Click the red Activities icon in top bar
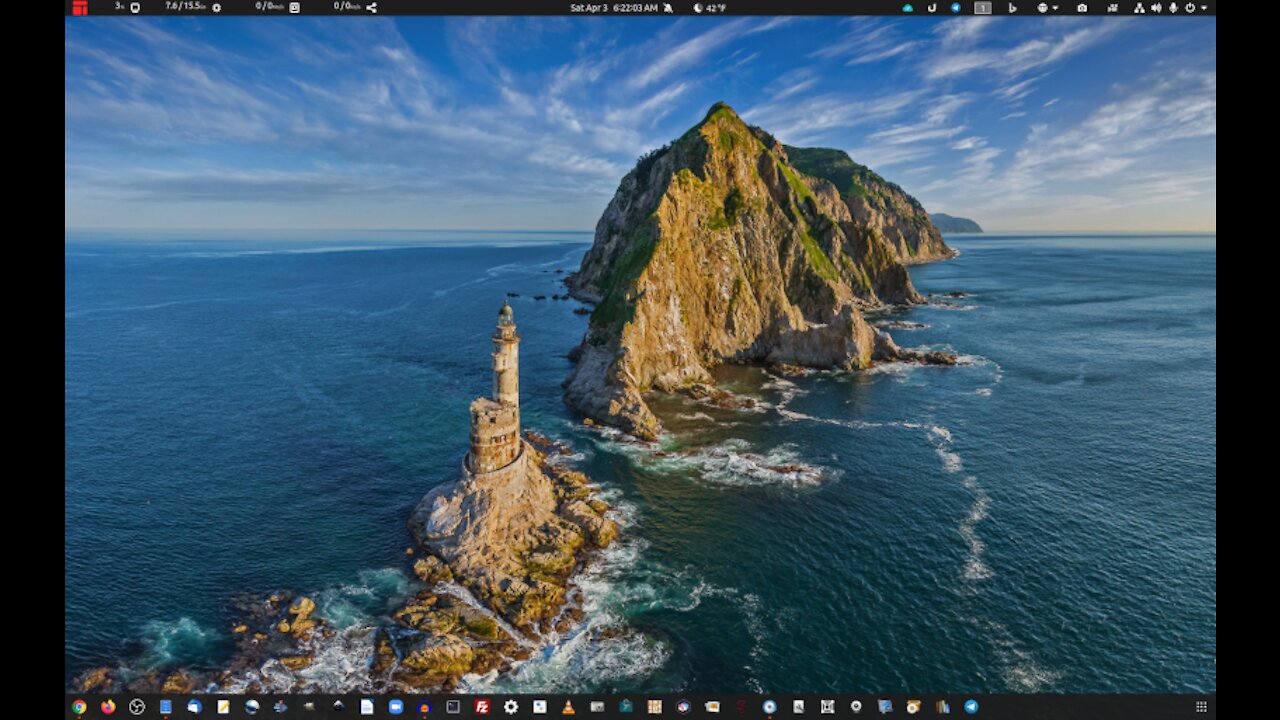Image resolution: width=1280 pixels, height=720 pixels. pos(80,8)
